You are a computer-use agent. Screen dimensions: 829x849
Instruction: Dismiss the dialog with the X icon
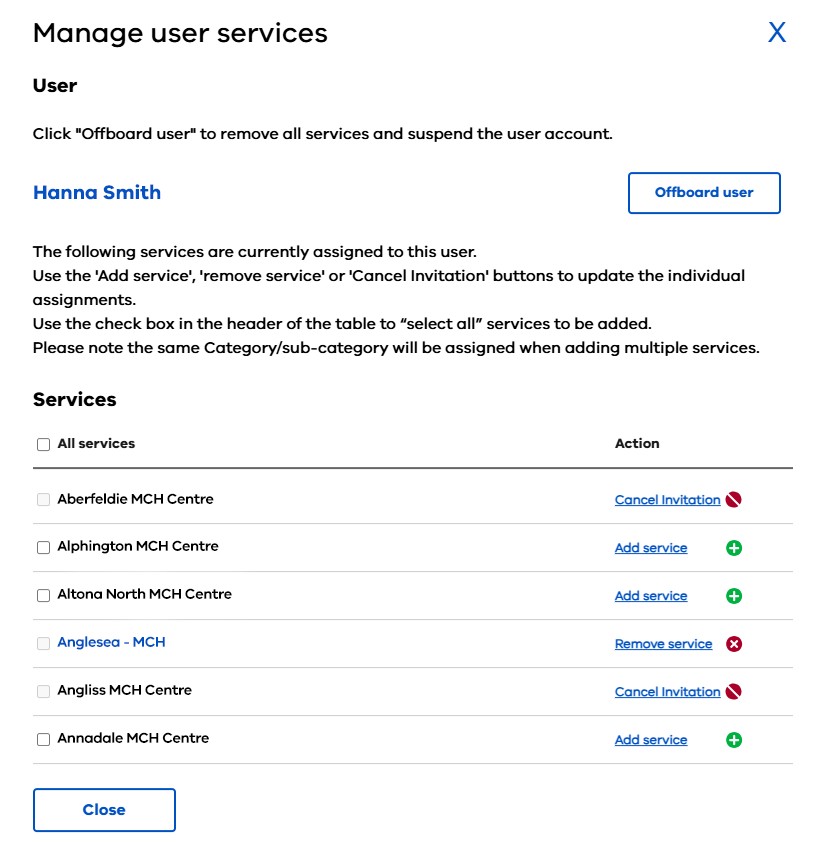pyautogui.click(x=777, y=32)
